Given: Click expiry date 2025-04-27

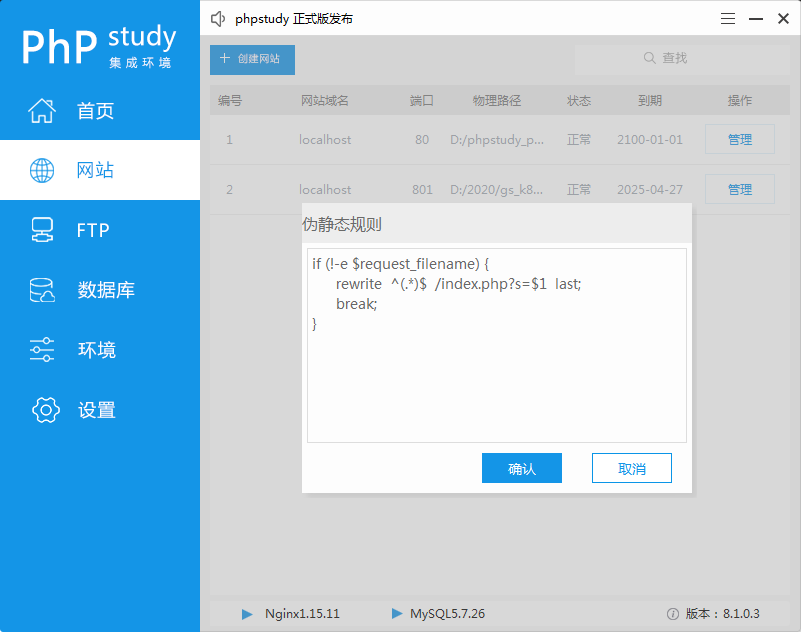Looking at the screenshot, I should coord(650,190).
